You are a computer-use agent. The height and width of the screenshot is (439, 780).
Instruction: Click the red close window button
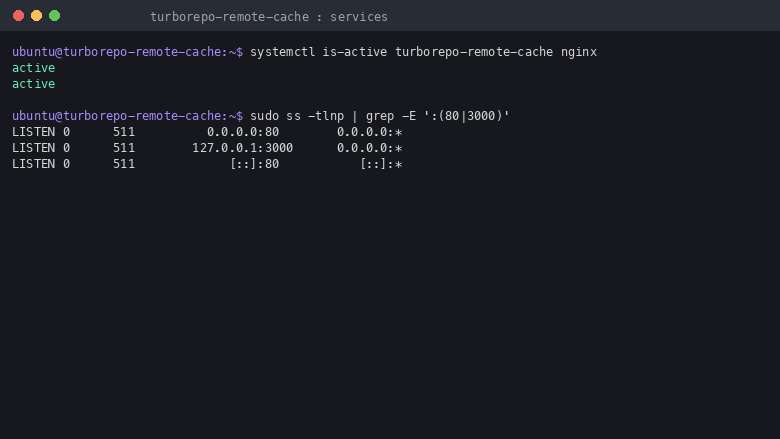[x=18, y=16]
